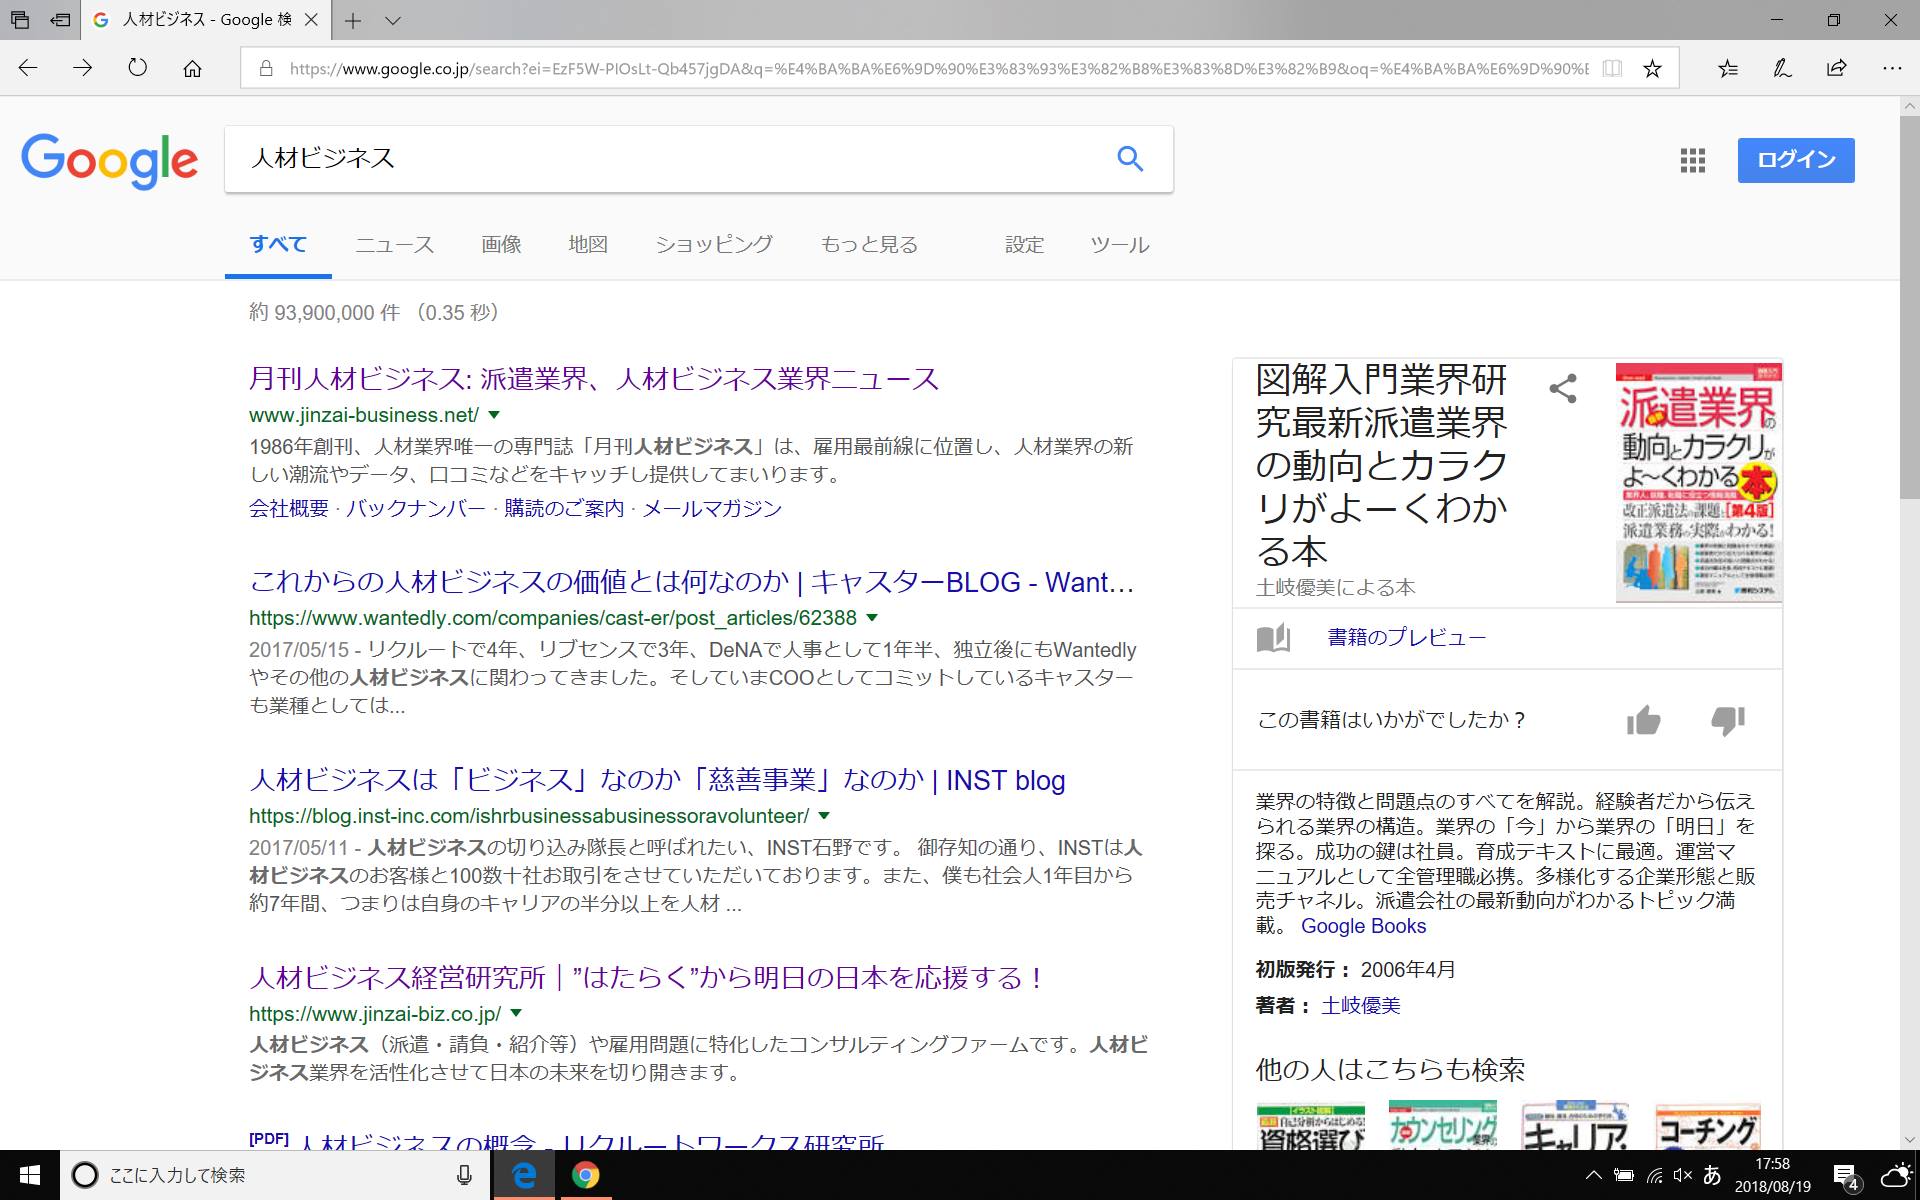This screenshot has width=1920, height=1200.
Task: Open reading view book icon in address bar
Action: pyautogui.click(x=1612, y=68)
